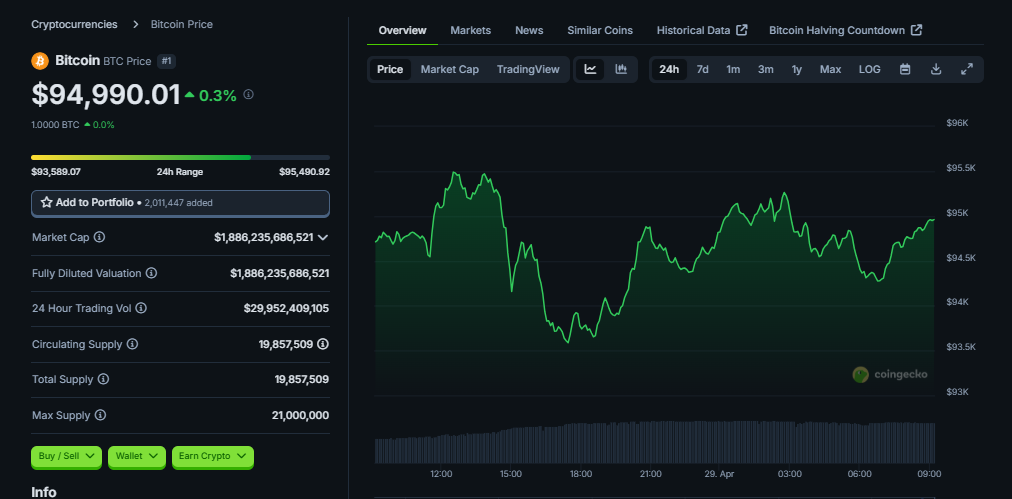Click the $95,490.92 high range value
Image resolution: width=1012 pixels, height=499 pixels.
coord(304,172)
